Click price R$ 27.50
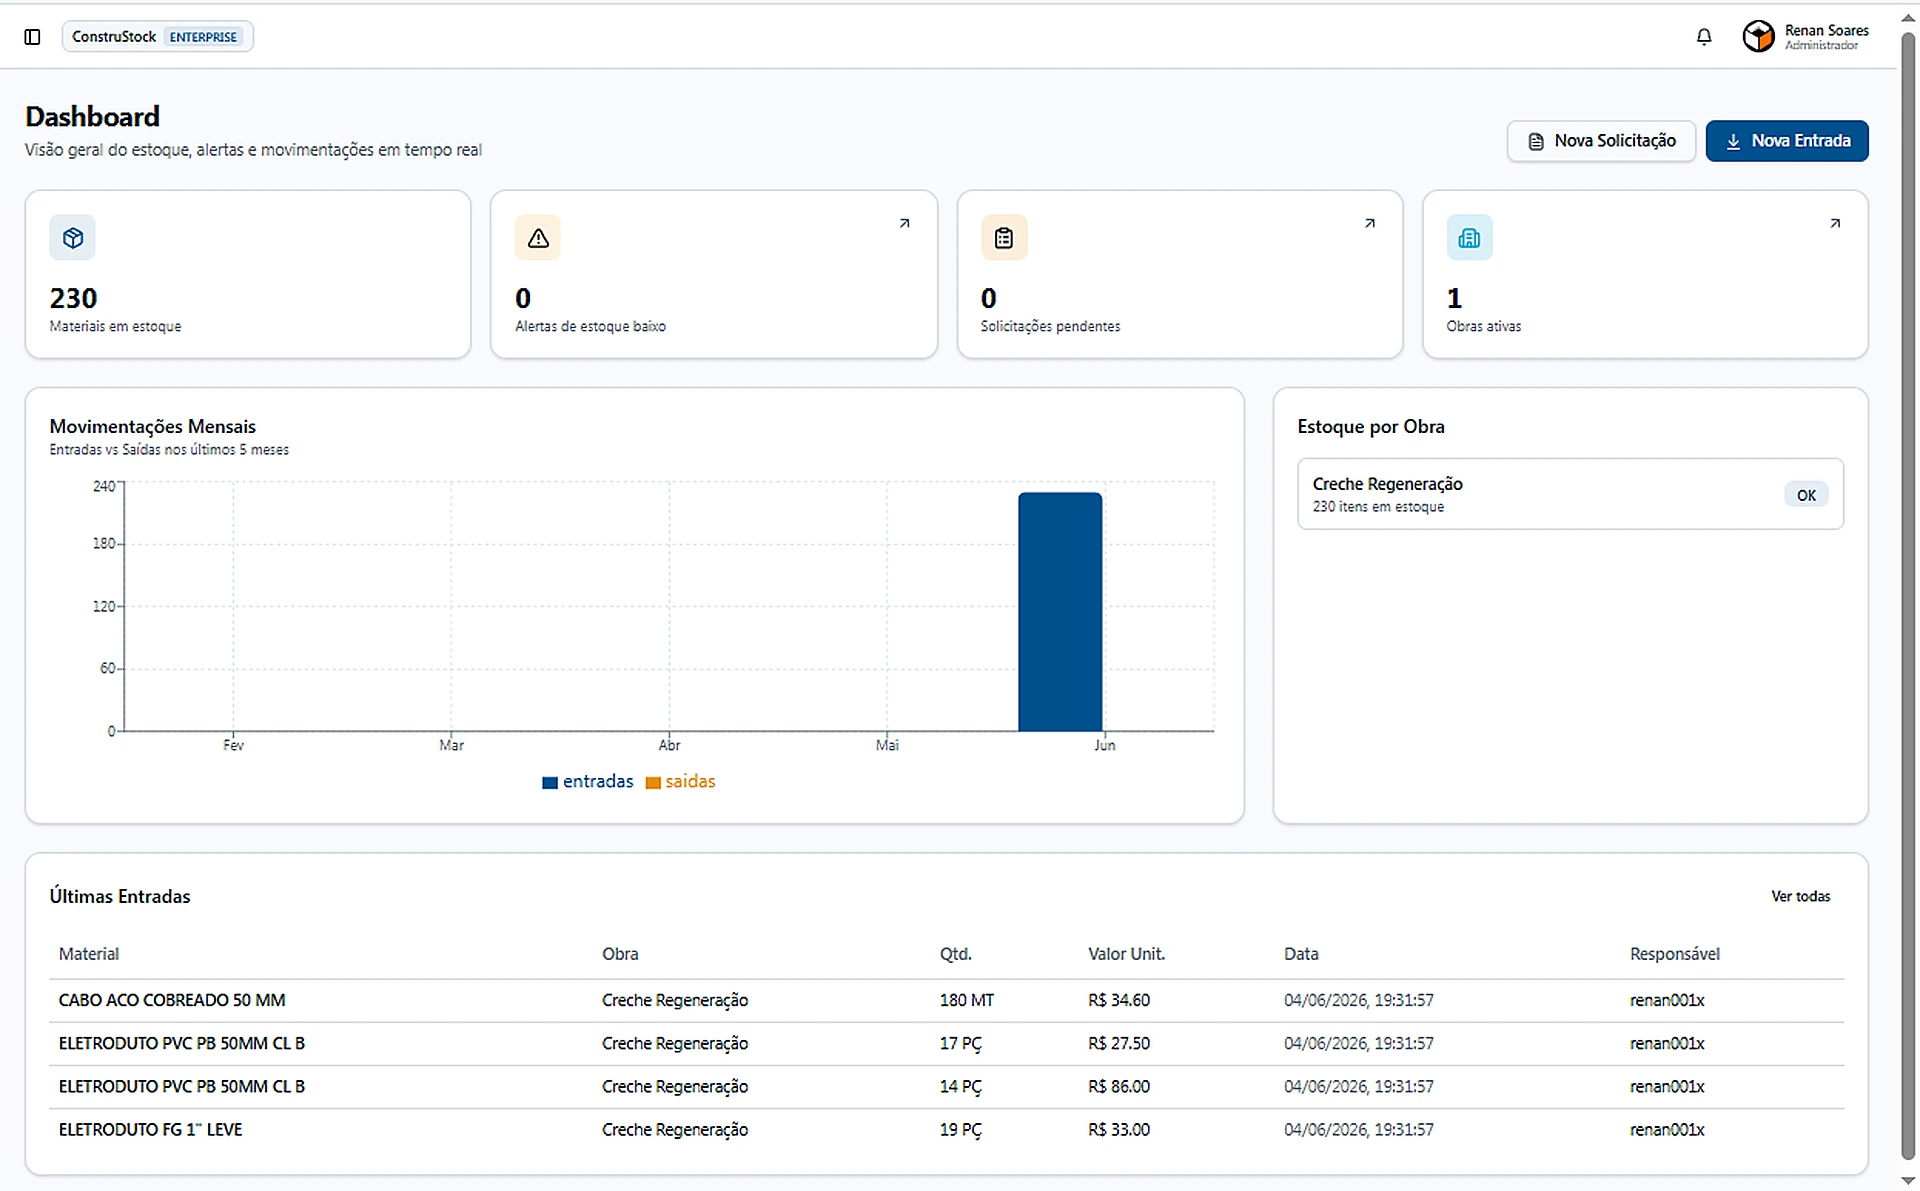Image resolution: width=1920 pixels, height=1191 pixels. [x=1119, y=1044]
